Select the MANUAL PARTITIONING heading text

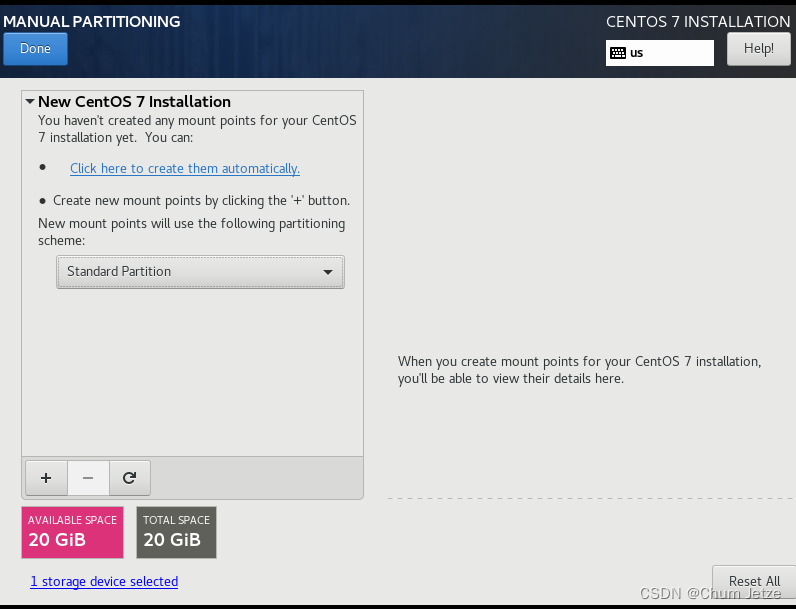92,21
